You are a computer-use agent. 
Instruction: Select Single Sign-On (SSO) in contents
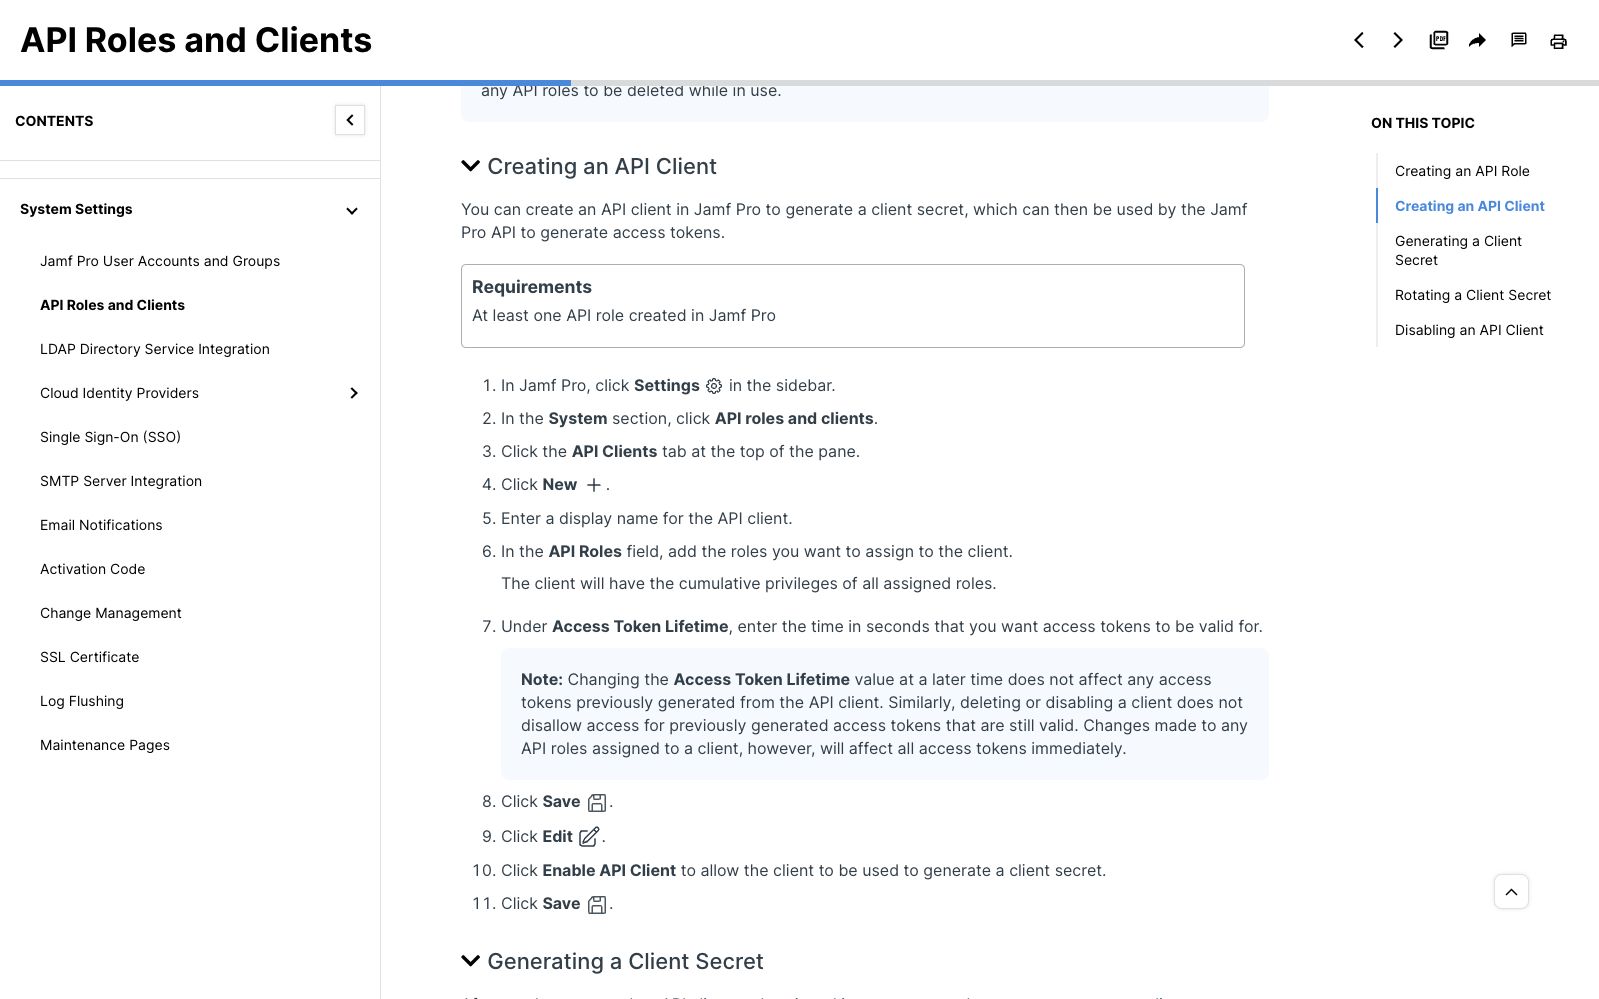(x=110, y=437)
